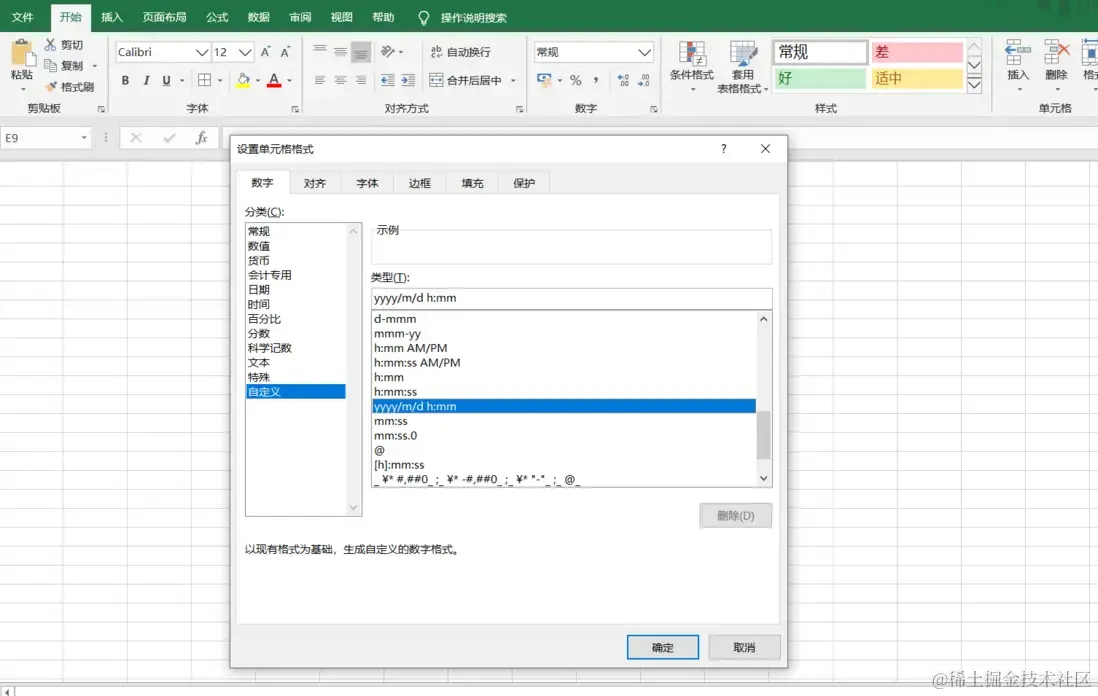Click the Cut scissors icon

(x=50, y=45)
